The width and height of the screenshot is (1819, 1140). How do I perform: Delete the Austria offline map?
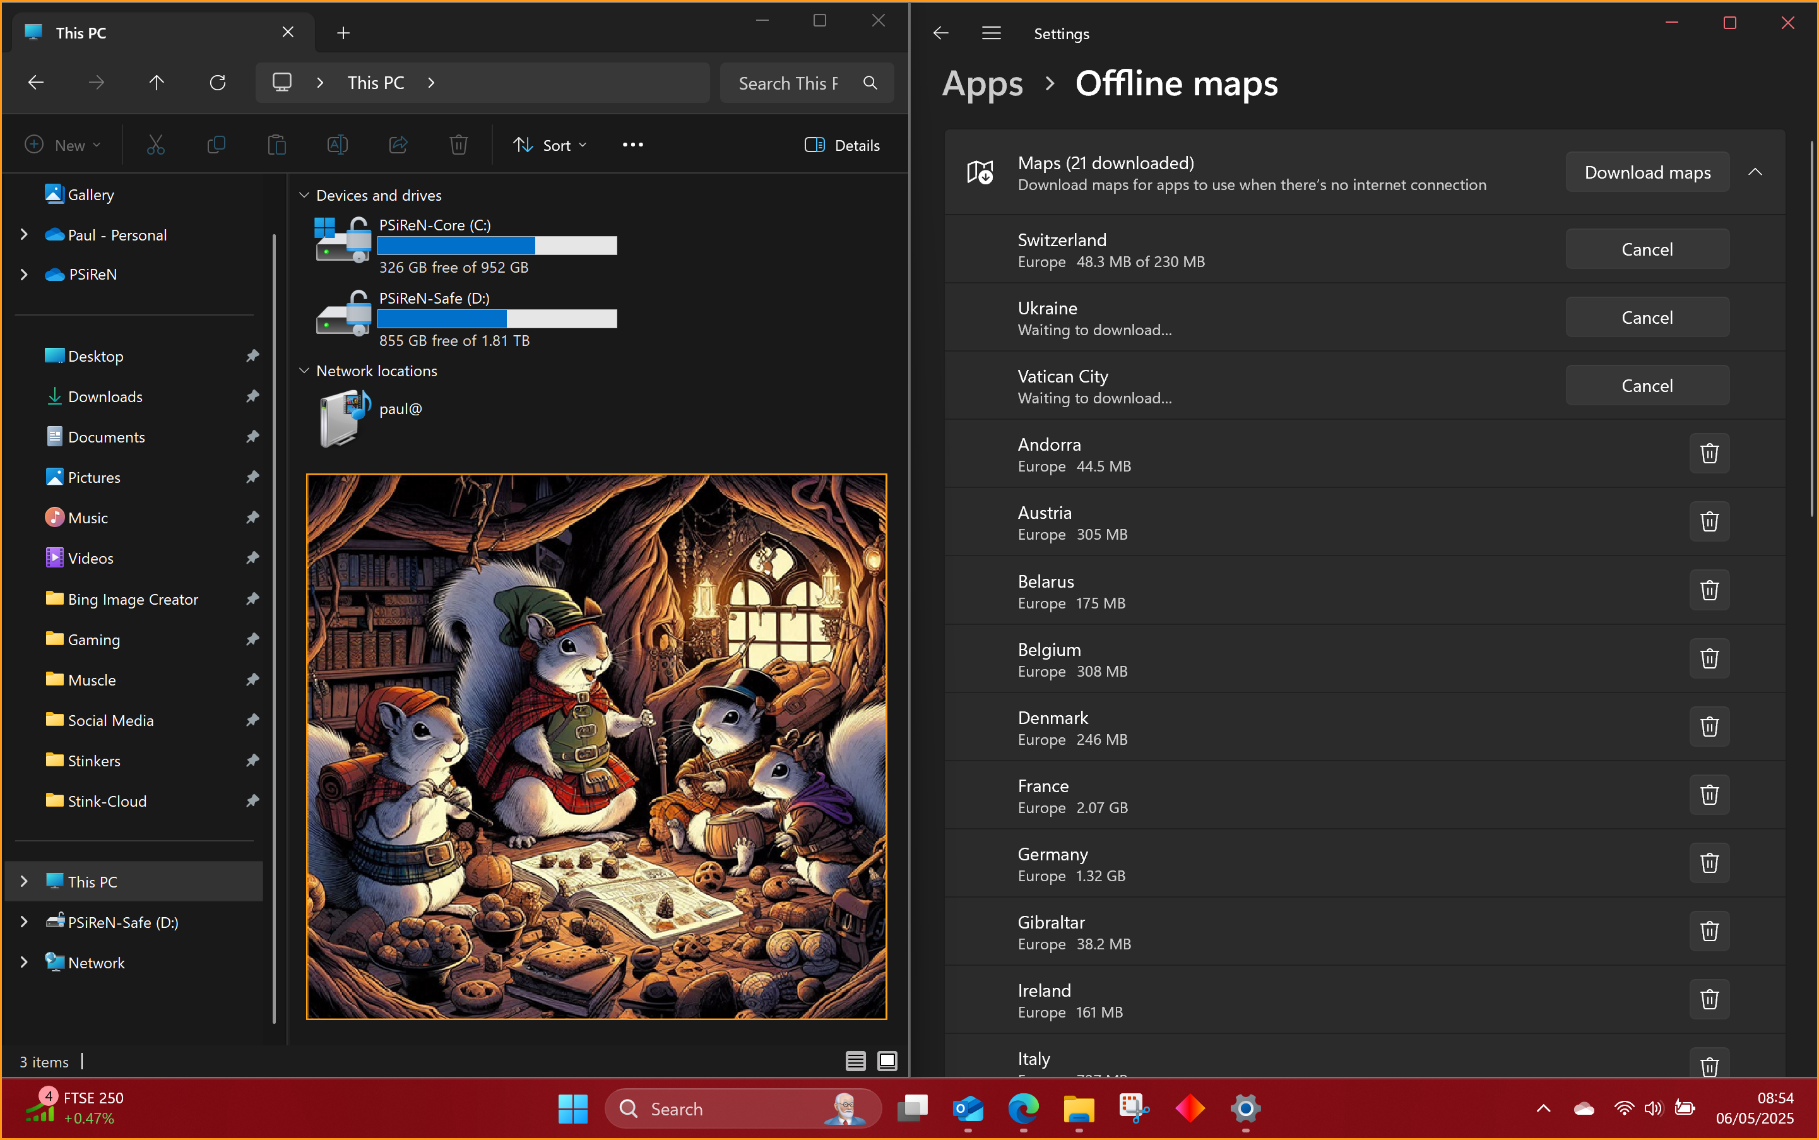tap(1709, 521)
